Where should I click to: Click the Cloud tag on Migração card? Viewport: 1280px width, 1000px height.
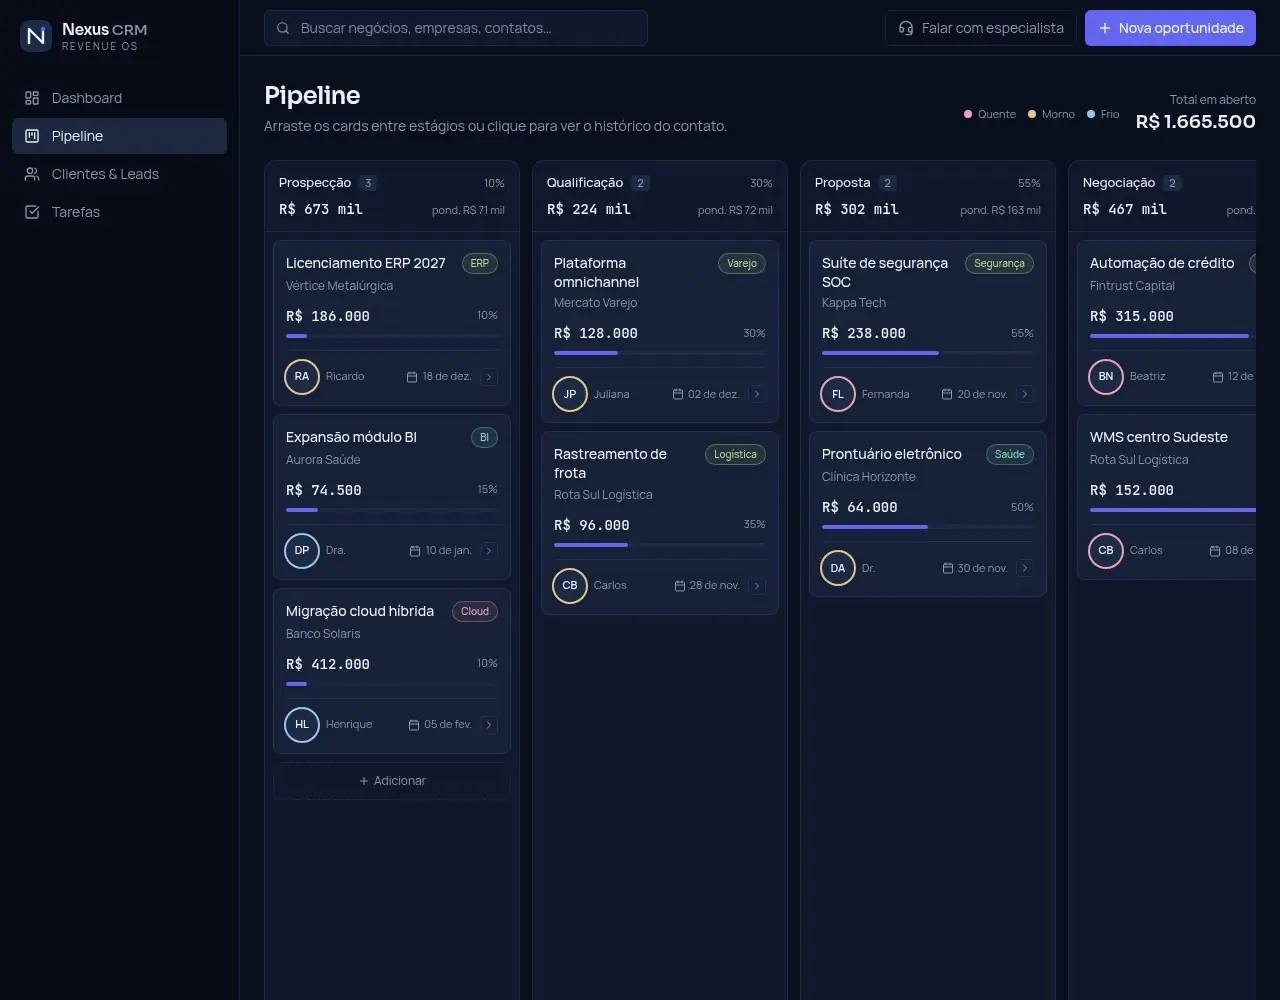[475, 612]
